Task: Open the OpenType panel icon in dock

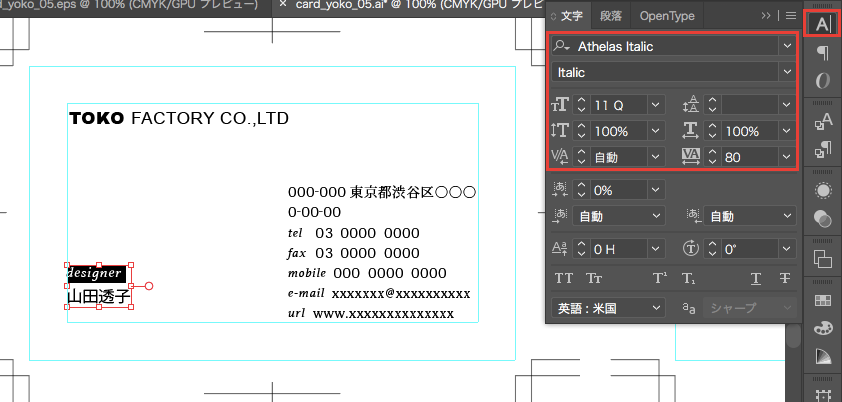Action: tap(822, 81)
